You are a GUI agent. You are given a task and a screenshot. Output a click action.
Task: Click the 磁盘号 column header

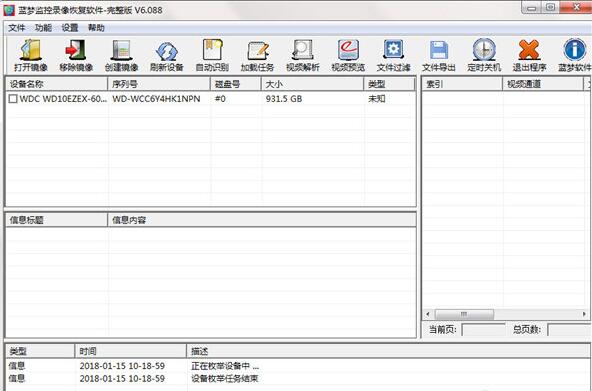pyautogui.click(x=236, y=84)
